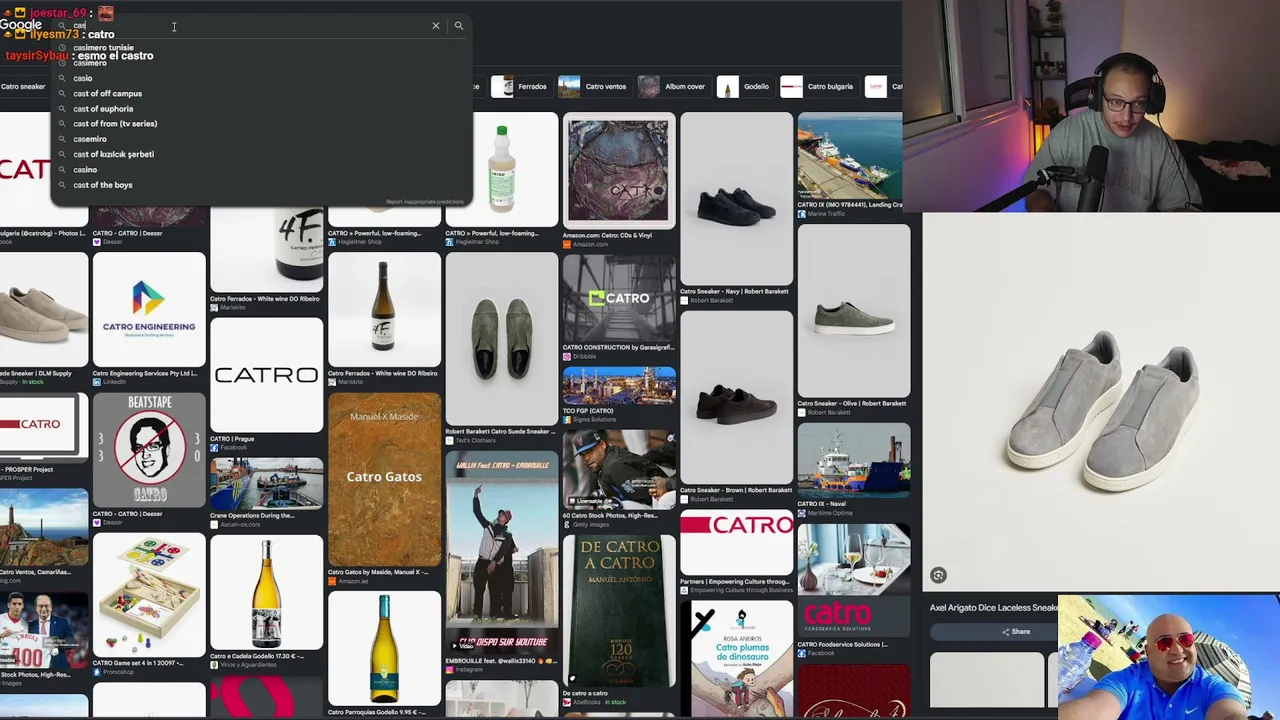Image resolution: width=1280 pixels, height=720 pixels.
Task: Open the 'CATRO | Prague' logo image
Action: tap(267, 375)
